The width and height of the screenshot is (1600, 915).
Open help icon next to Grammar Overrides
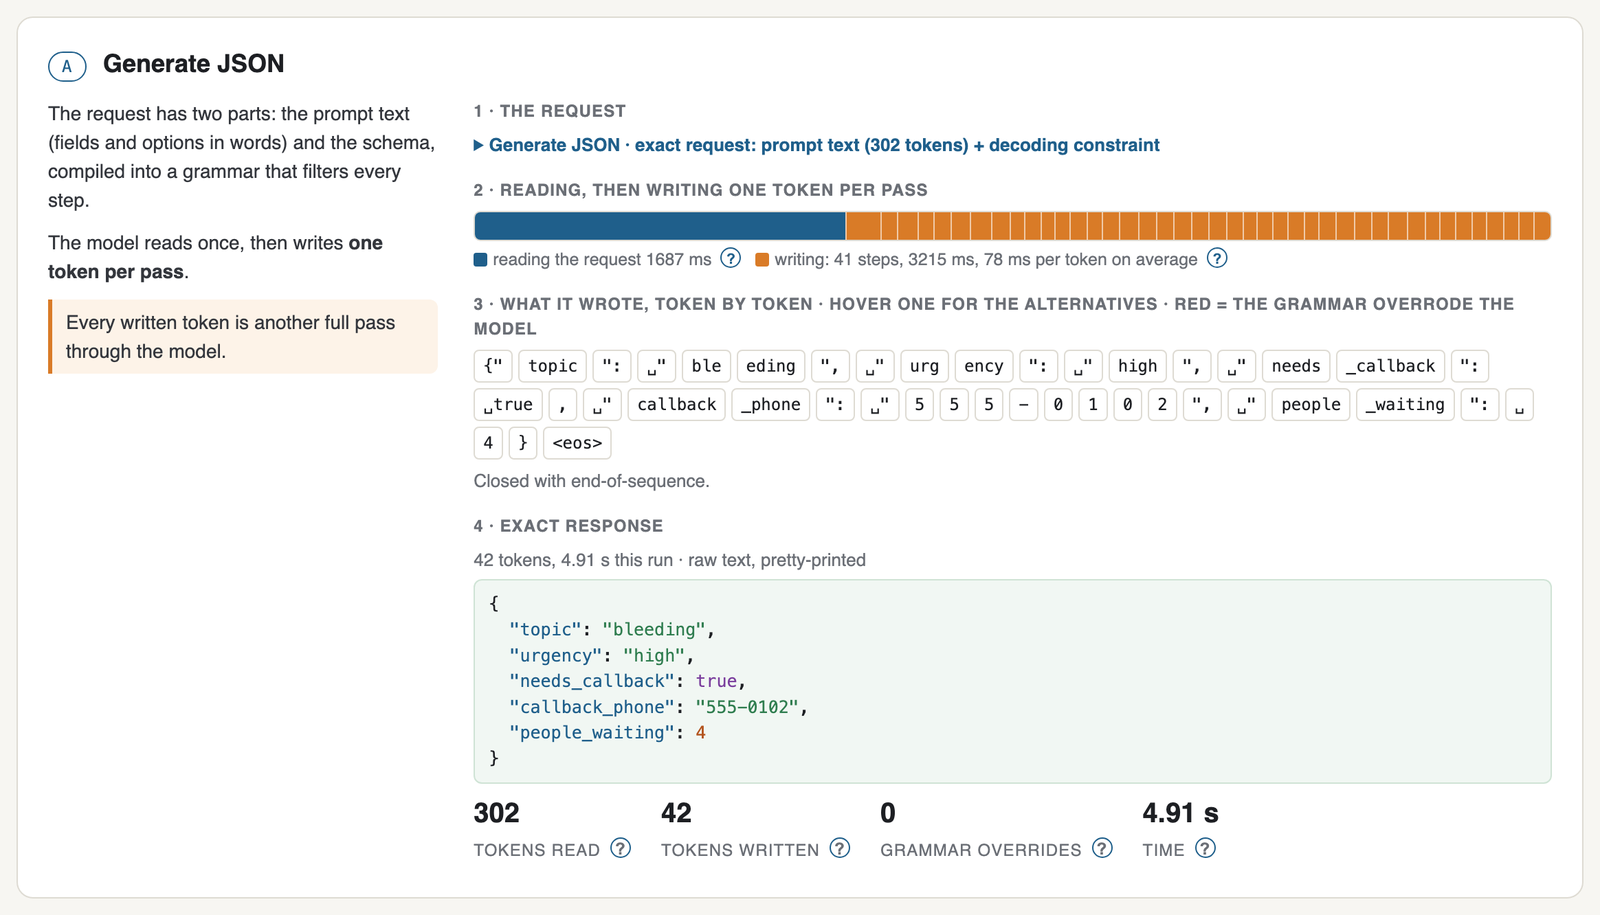(1102, 848)
